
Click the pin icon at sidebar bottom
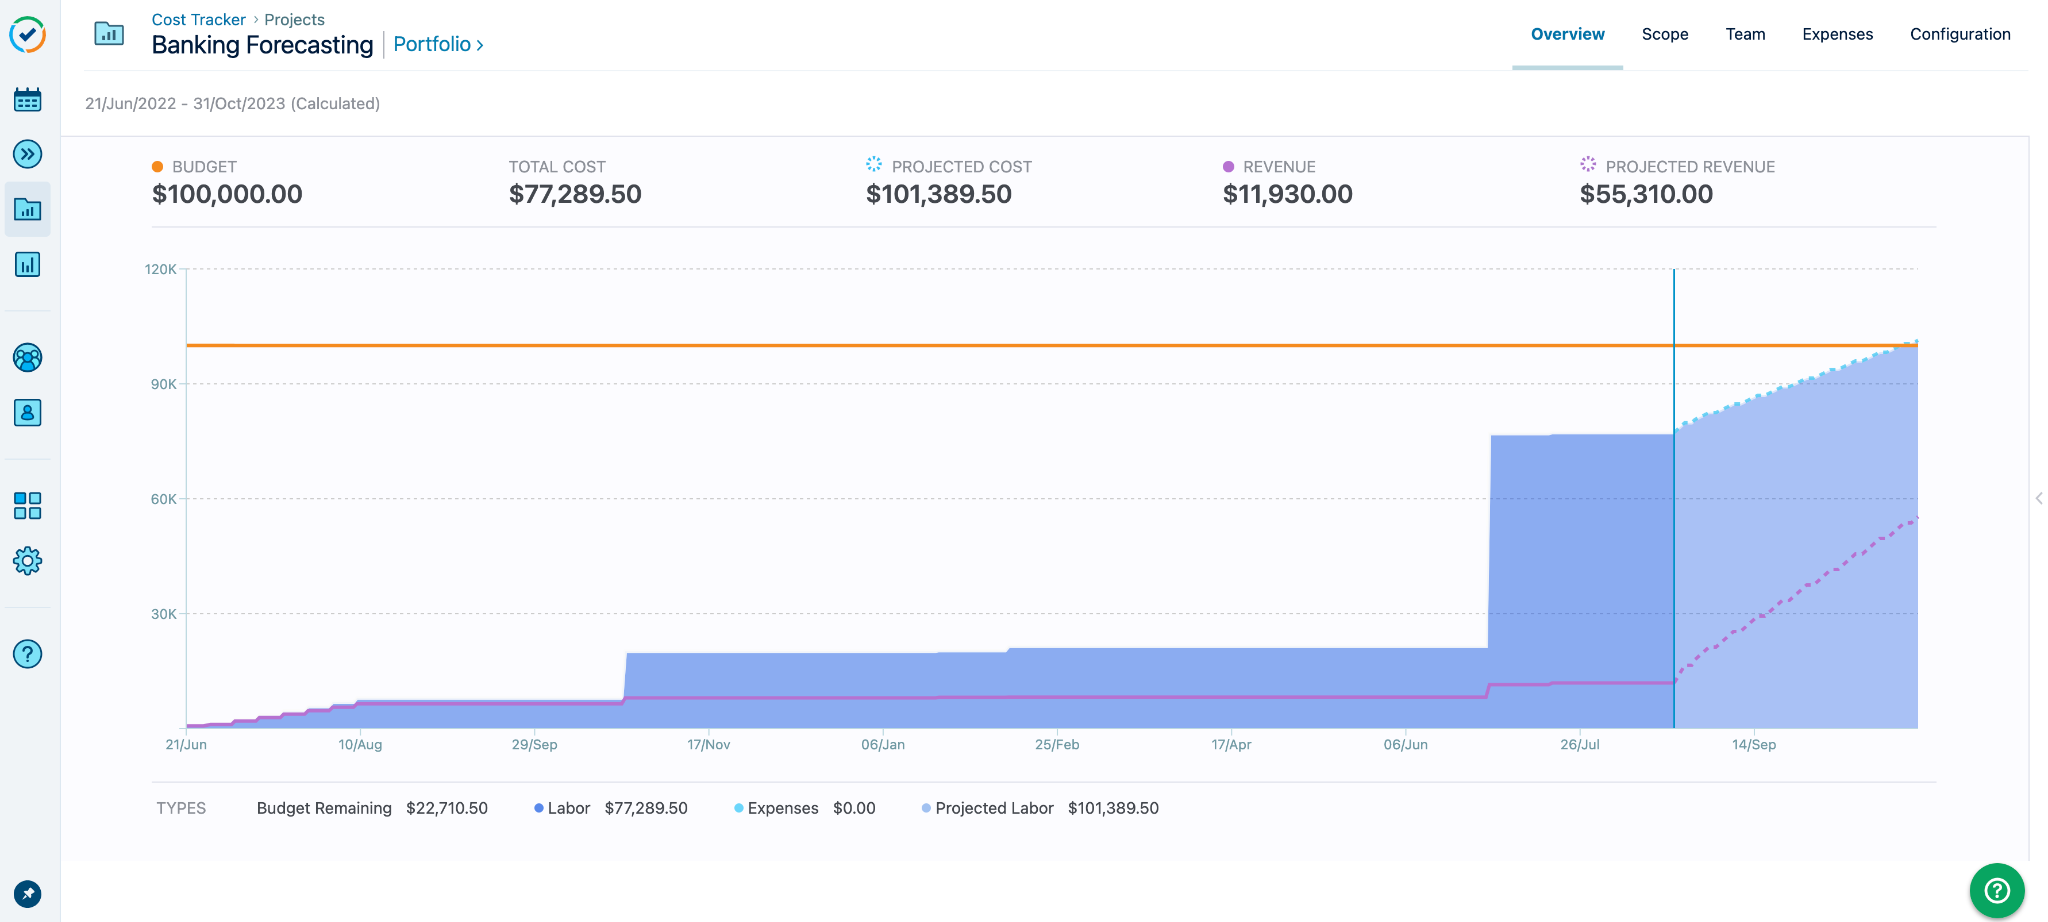tap(27, 893)
